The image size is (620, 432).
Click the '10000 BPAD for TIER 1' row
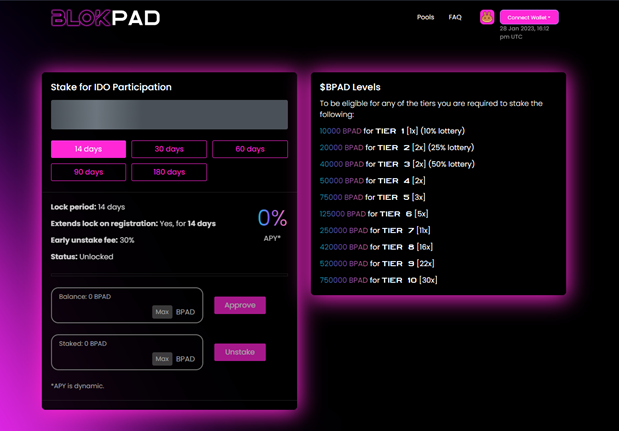click(x=392, y=131)
